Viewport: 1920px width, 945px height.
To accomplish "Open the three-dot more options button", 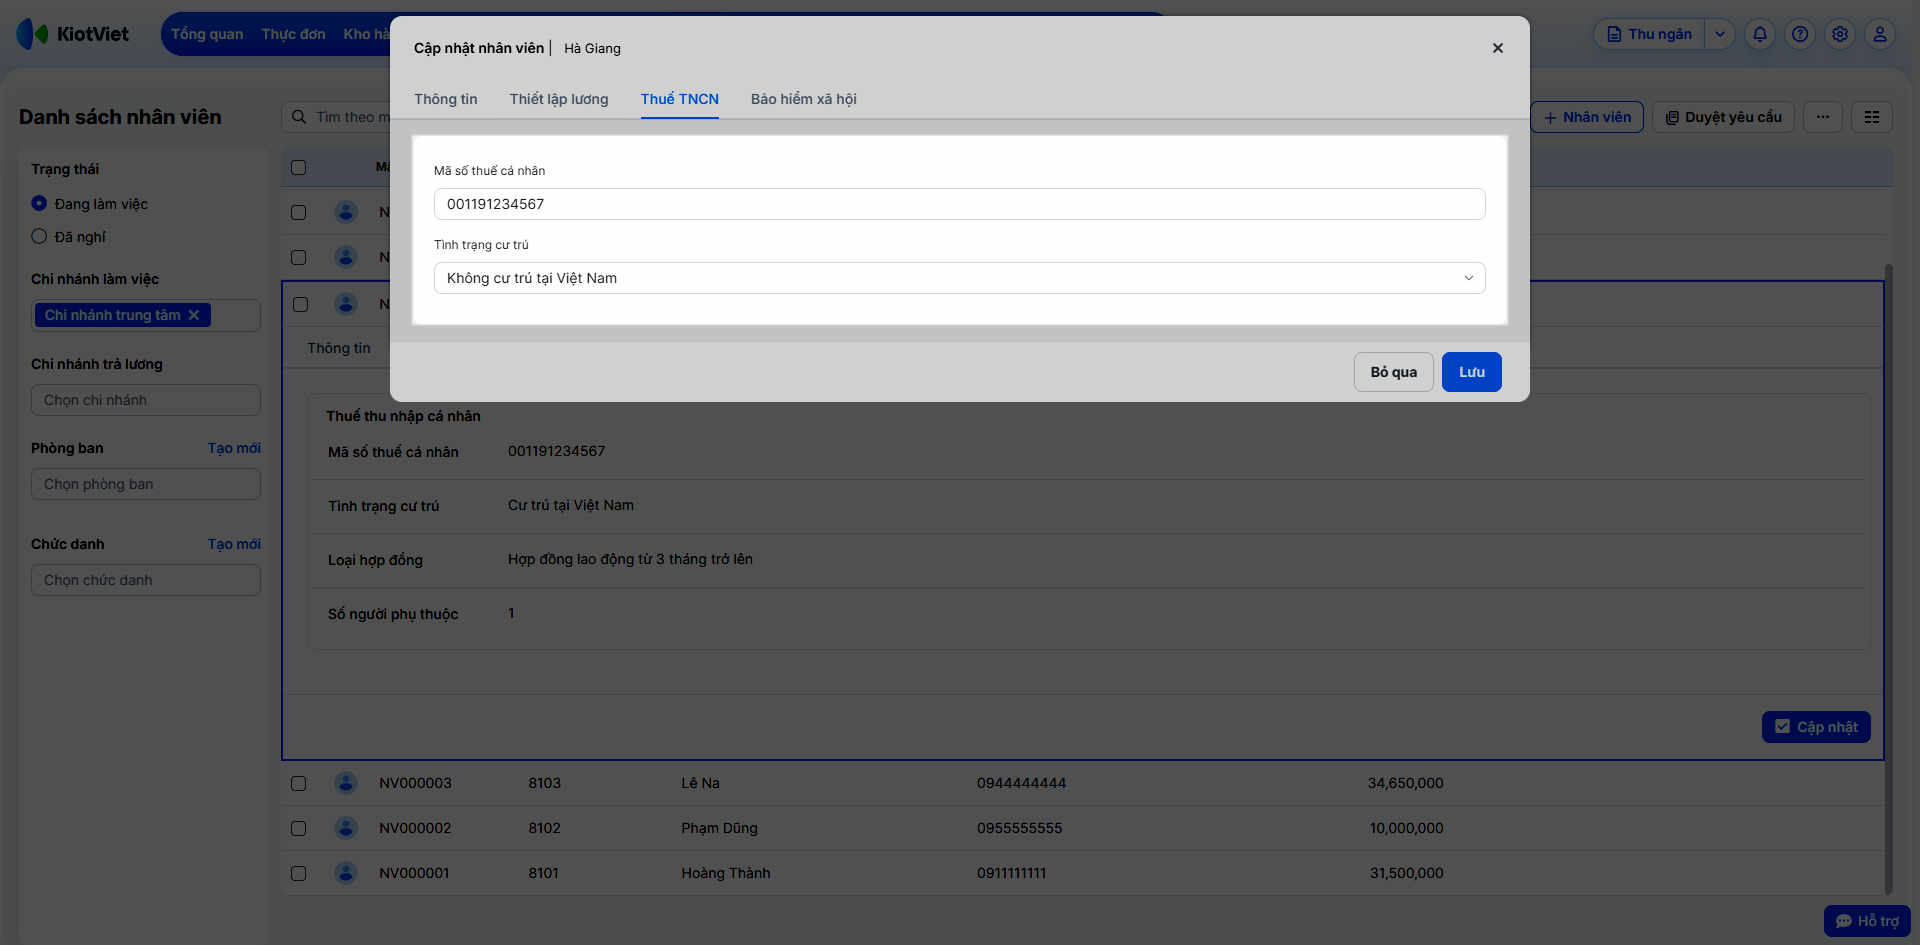I will (x=1823, y=117).
